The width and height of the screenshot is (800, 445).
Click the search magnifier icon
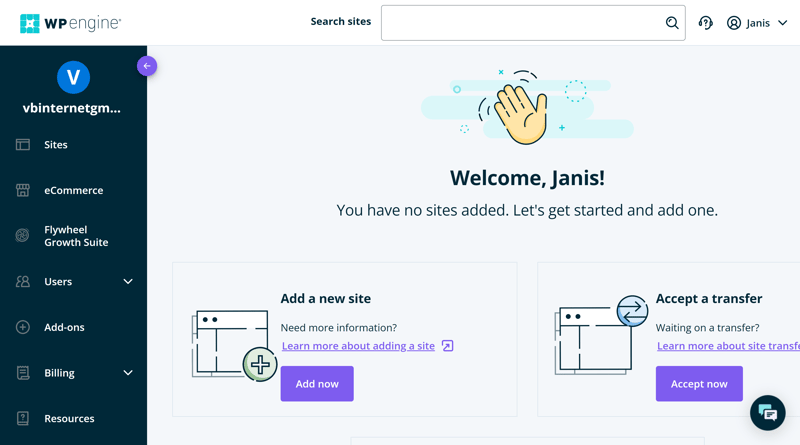672,23
